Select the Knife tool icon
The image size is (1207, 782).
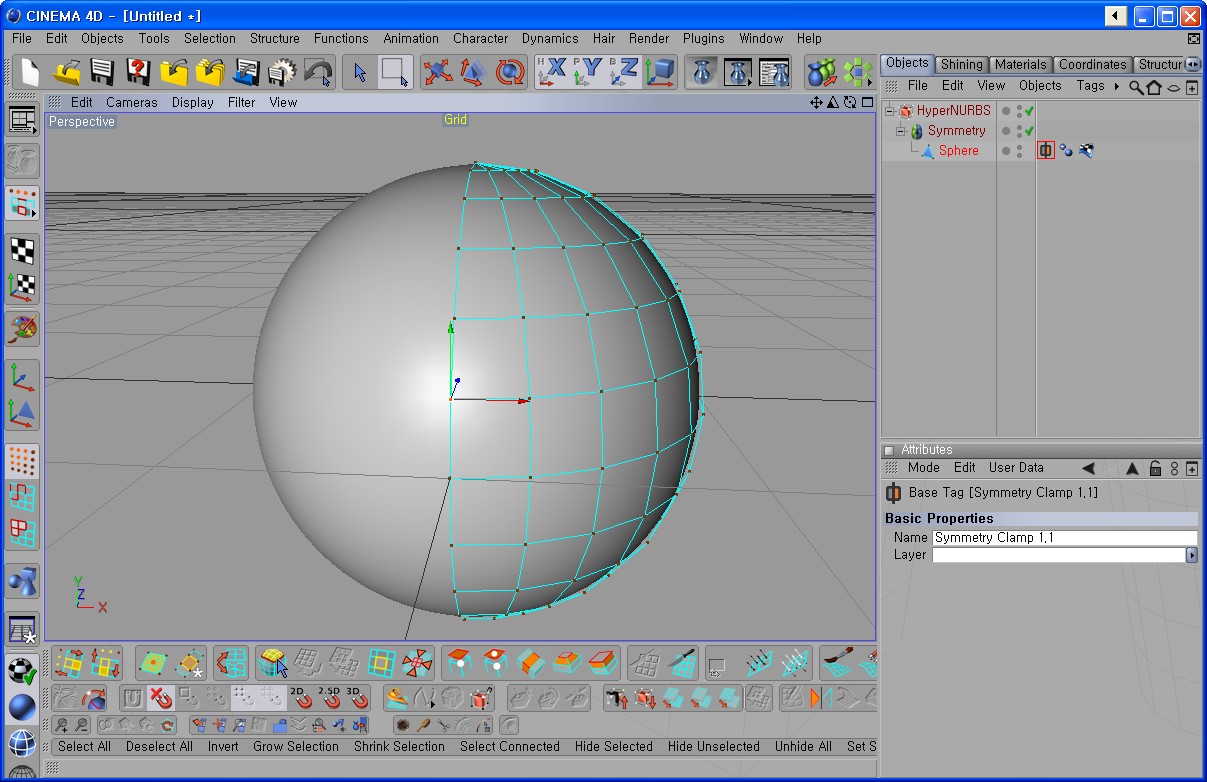pos(683,662)
